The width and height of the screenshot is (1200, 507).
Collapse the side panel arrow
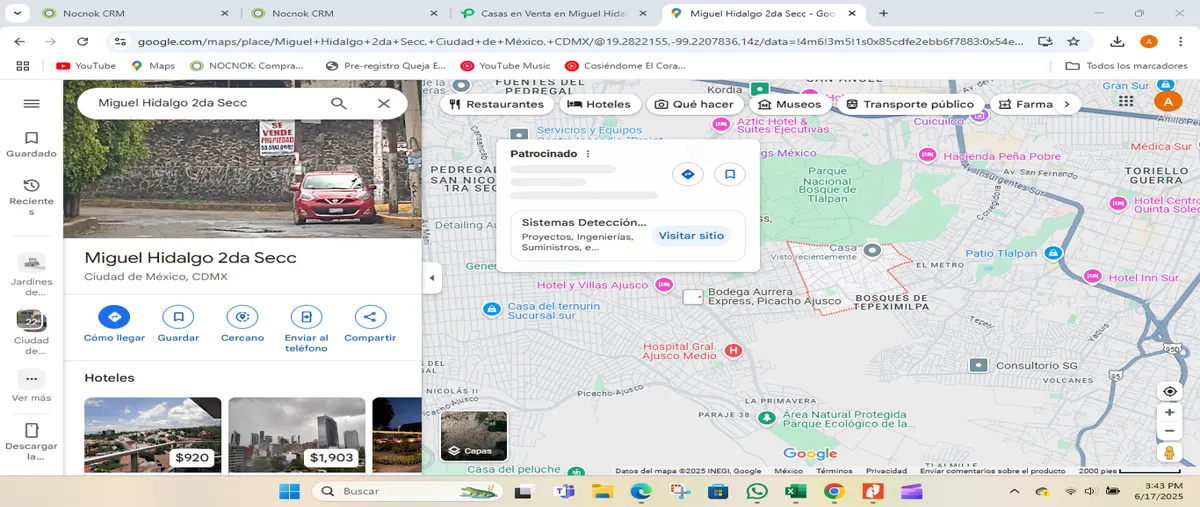432,278
